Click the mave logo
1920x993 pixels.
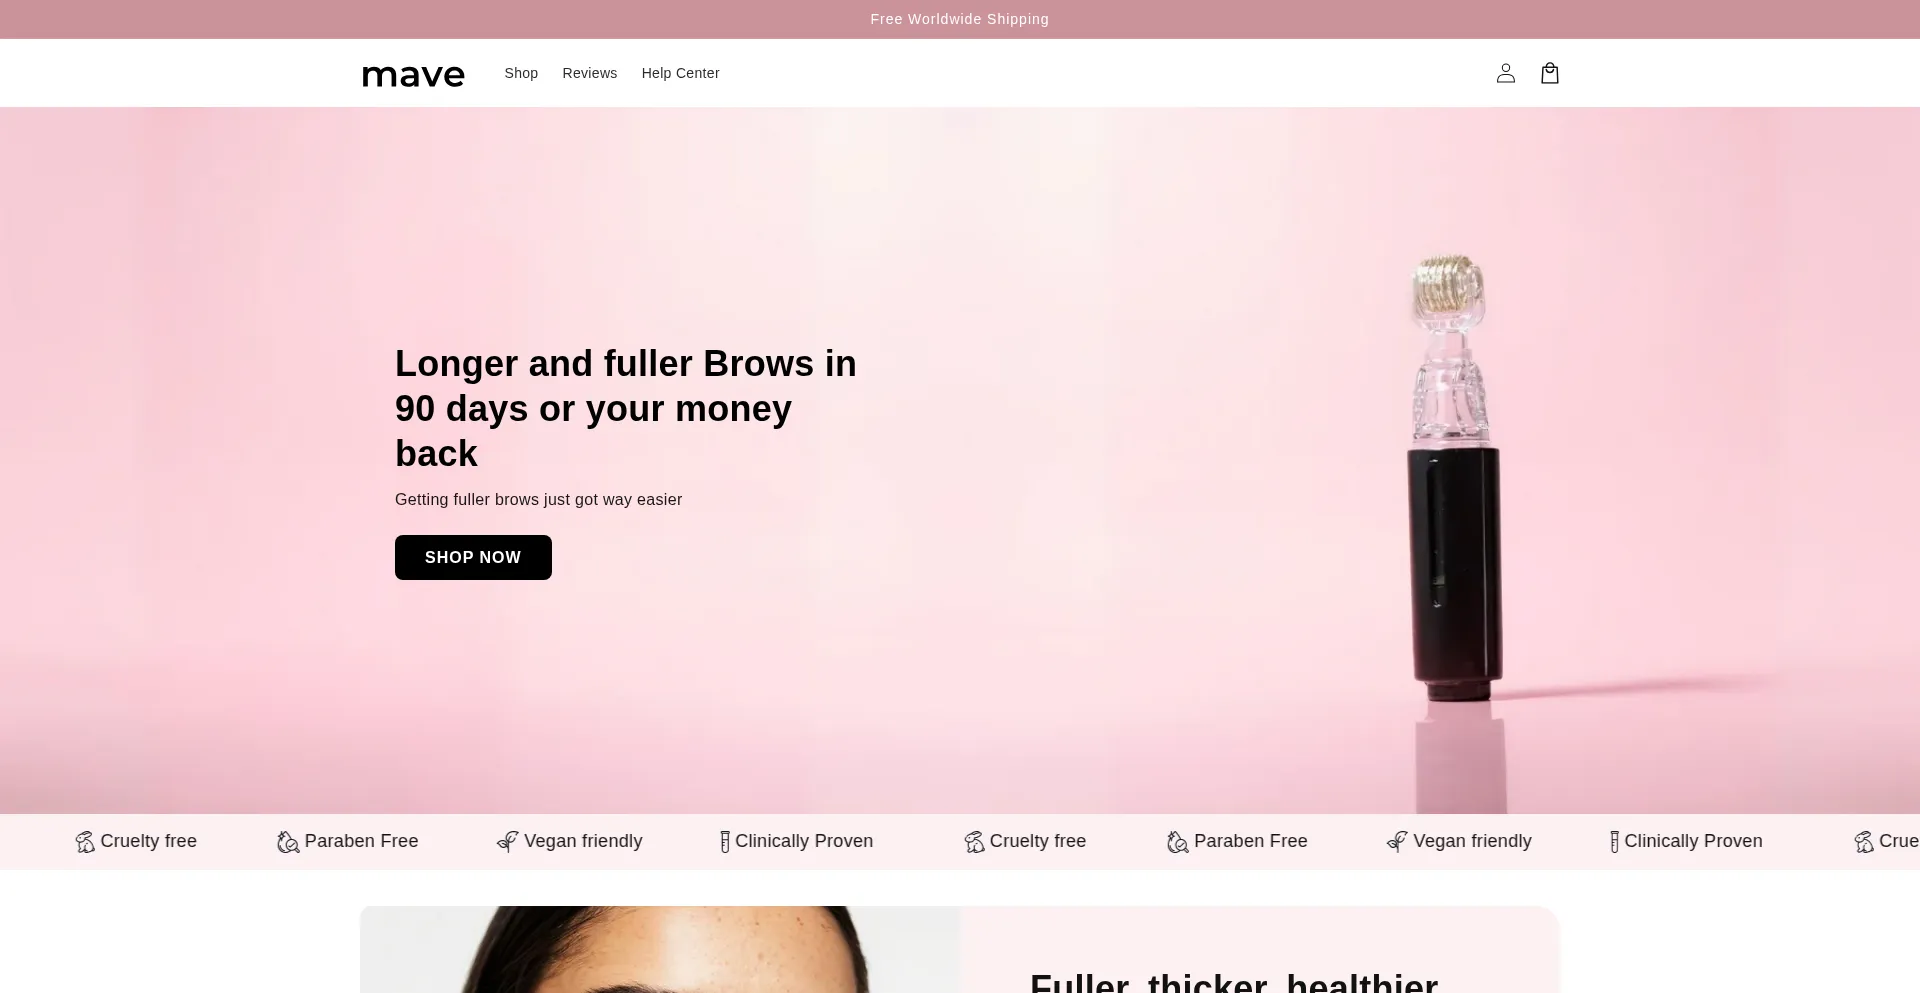pyautogui.click(x=413, y=75)
